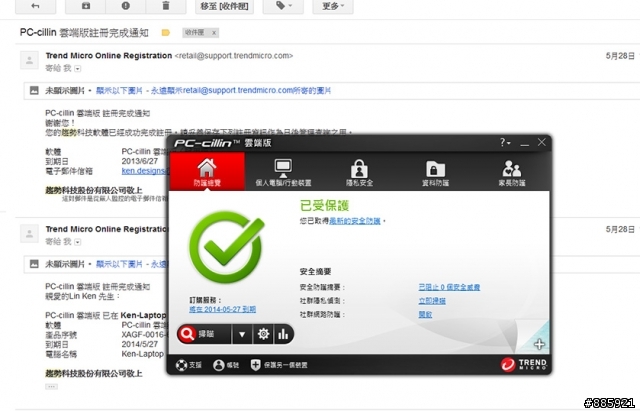This screenshot has width=640, height=411.
Task: Click the plus page-curl corner icon
Action: click(539, 344)
